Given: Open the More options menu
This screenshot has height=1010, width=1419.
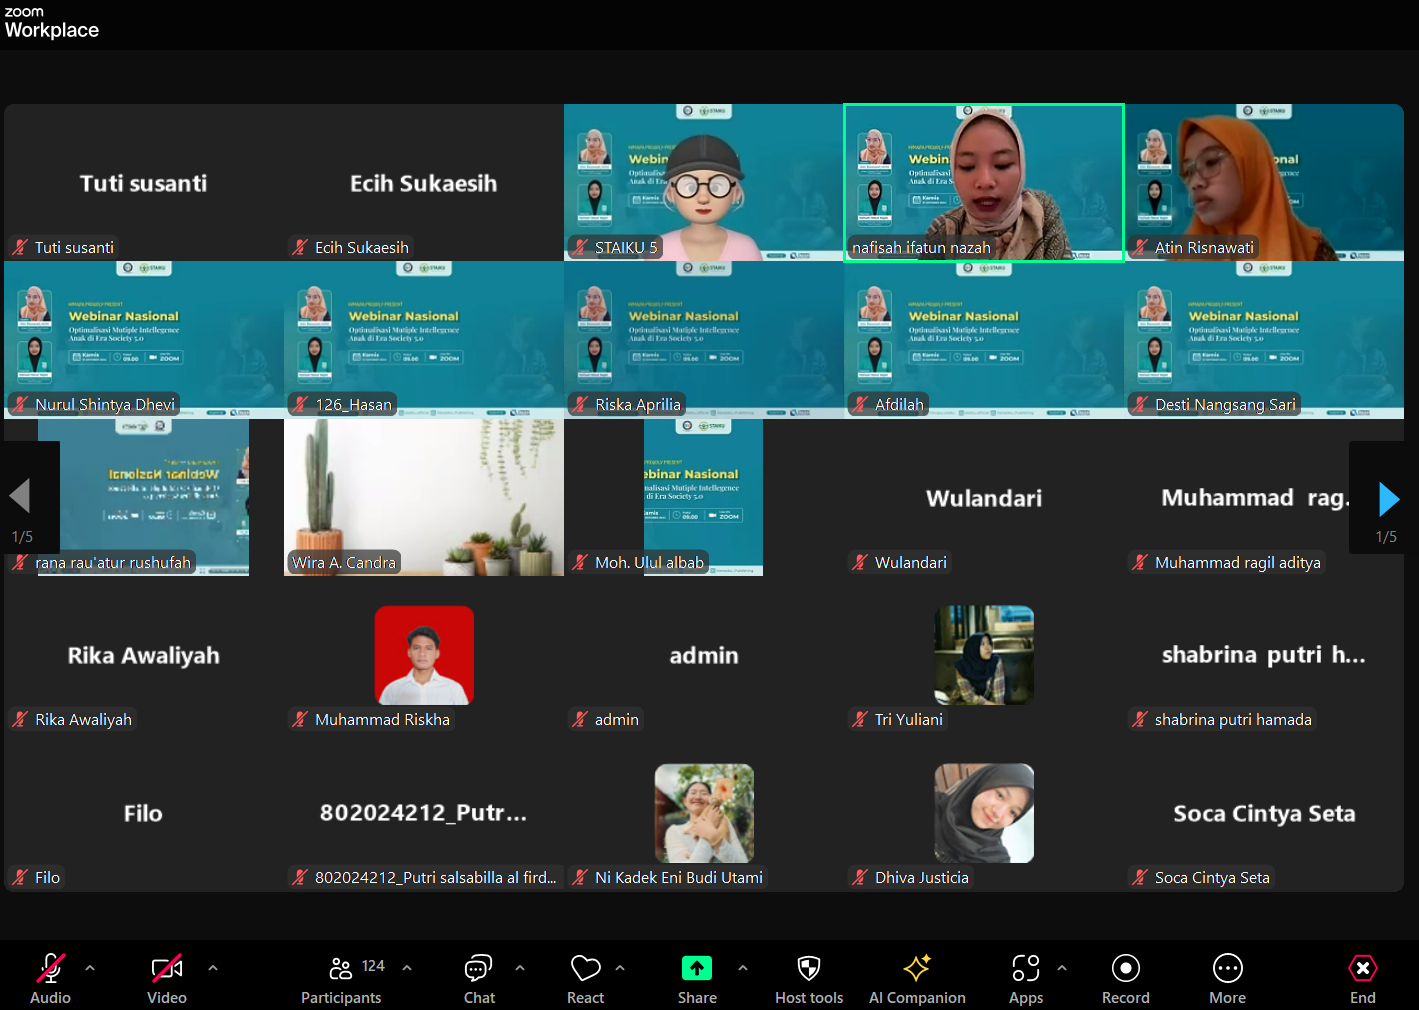Looking at the screenshot, I should [1227, 979].
